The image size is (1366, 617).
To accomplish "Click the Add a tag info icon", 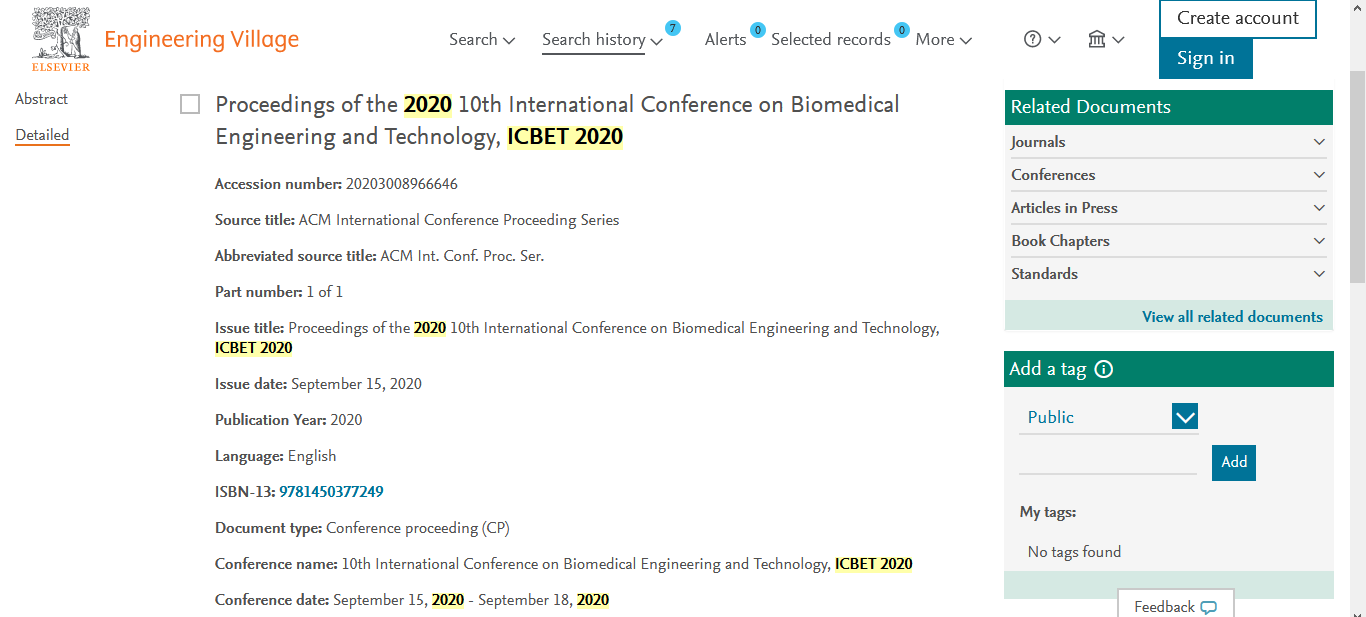I will point(1104,369).
